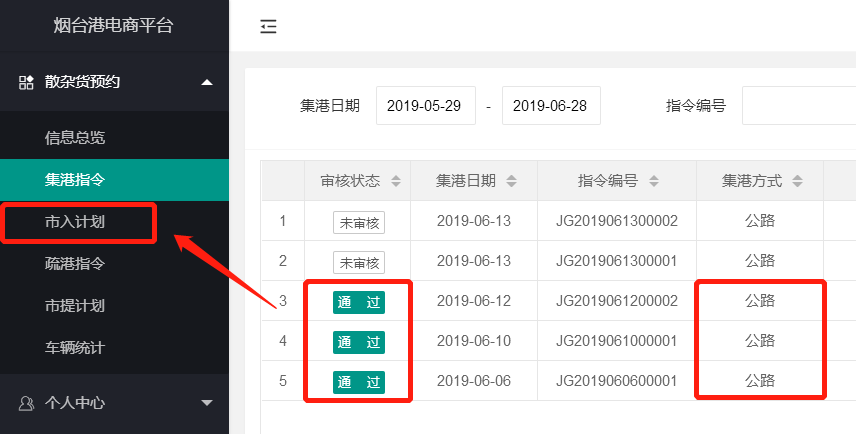Click the 个人中心 user icon
Image resolution: width=856 pixels, height=434 pixels.
26,403
